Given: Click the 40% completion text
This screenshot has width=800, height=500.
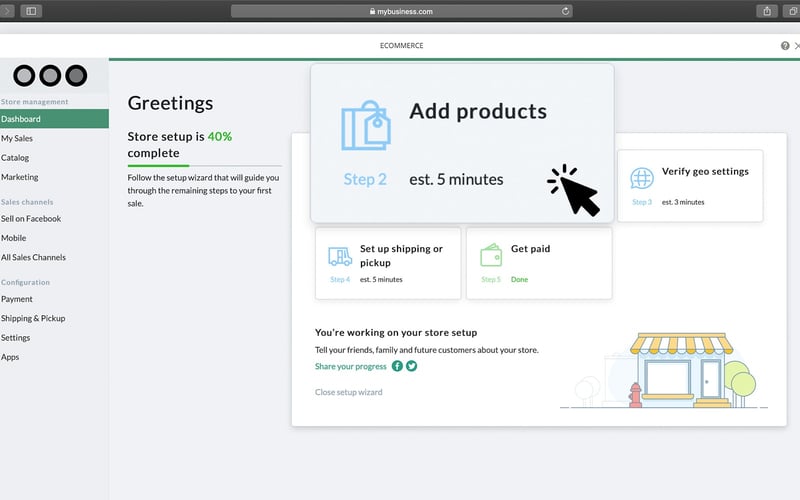Looking at the screenshot, I should click(219, 136).
